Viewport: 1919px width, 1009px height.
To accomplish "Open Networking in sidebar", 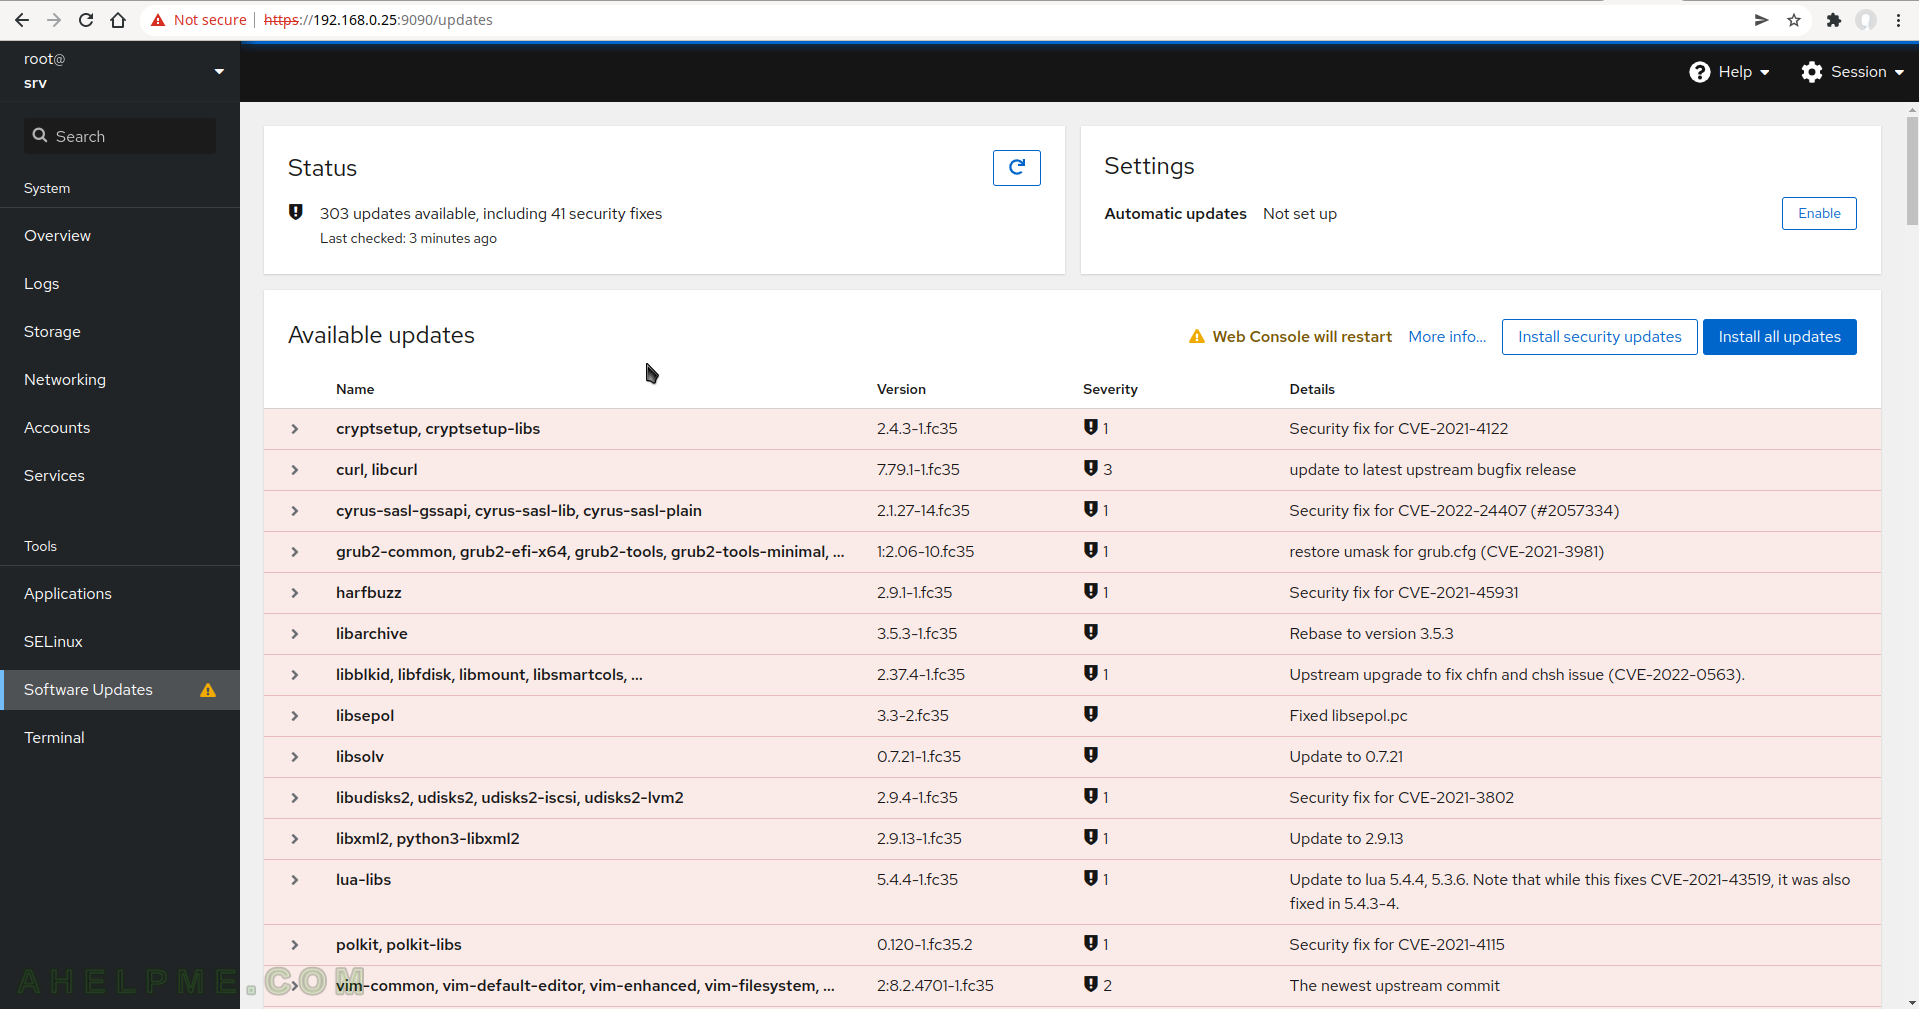I will pyautogui.click(x=120, y=380).
